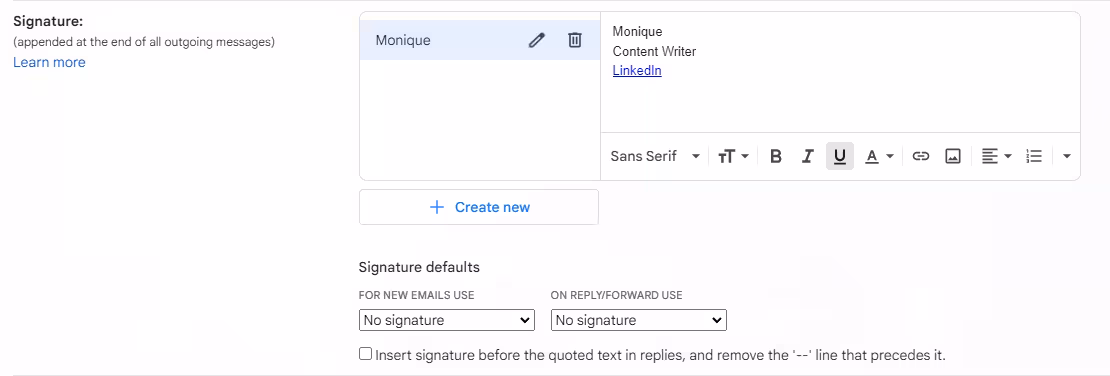Toggle underline formatting in signature toolbar

tap(840, 156)
